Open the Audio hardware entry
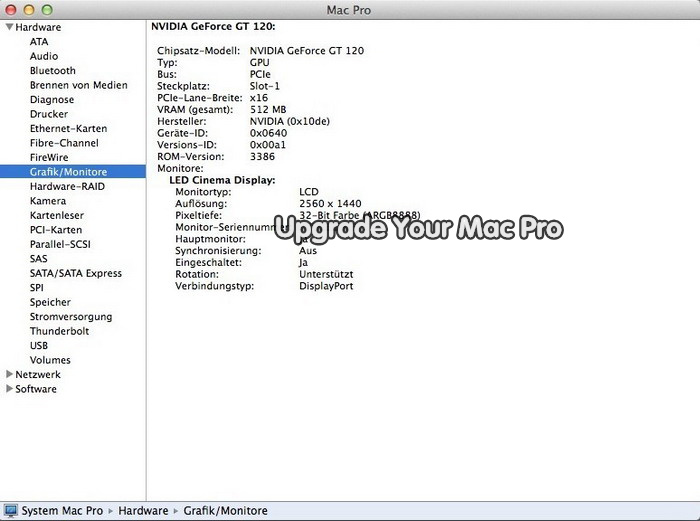The width and height of the screenshot is (700, 521). tap(43, 56)
